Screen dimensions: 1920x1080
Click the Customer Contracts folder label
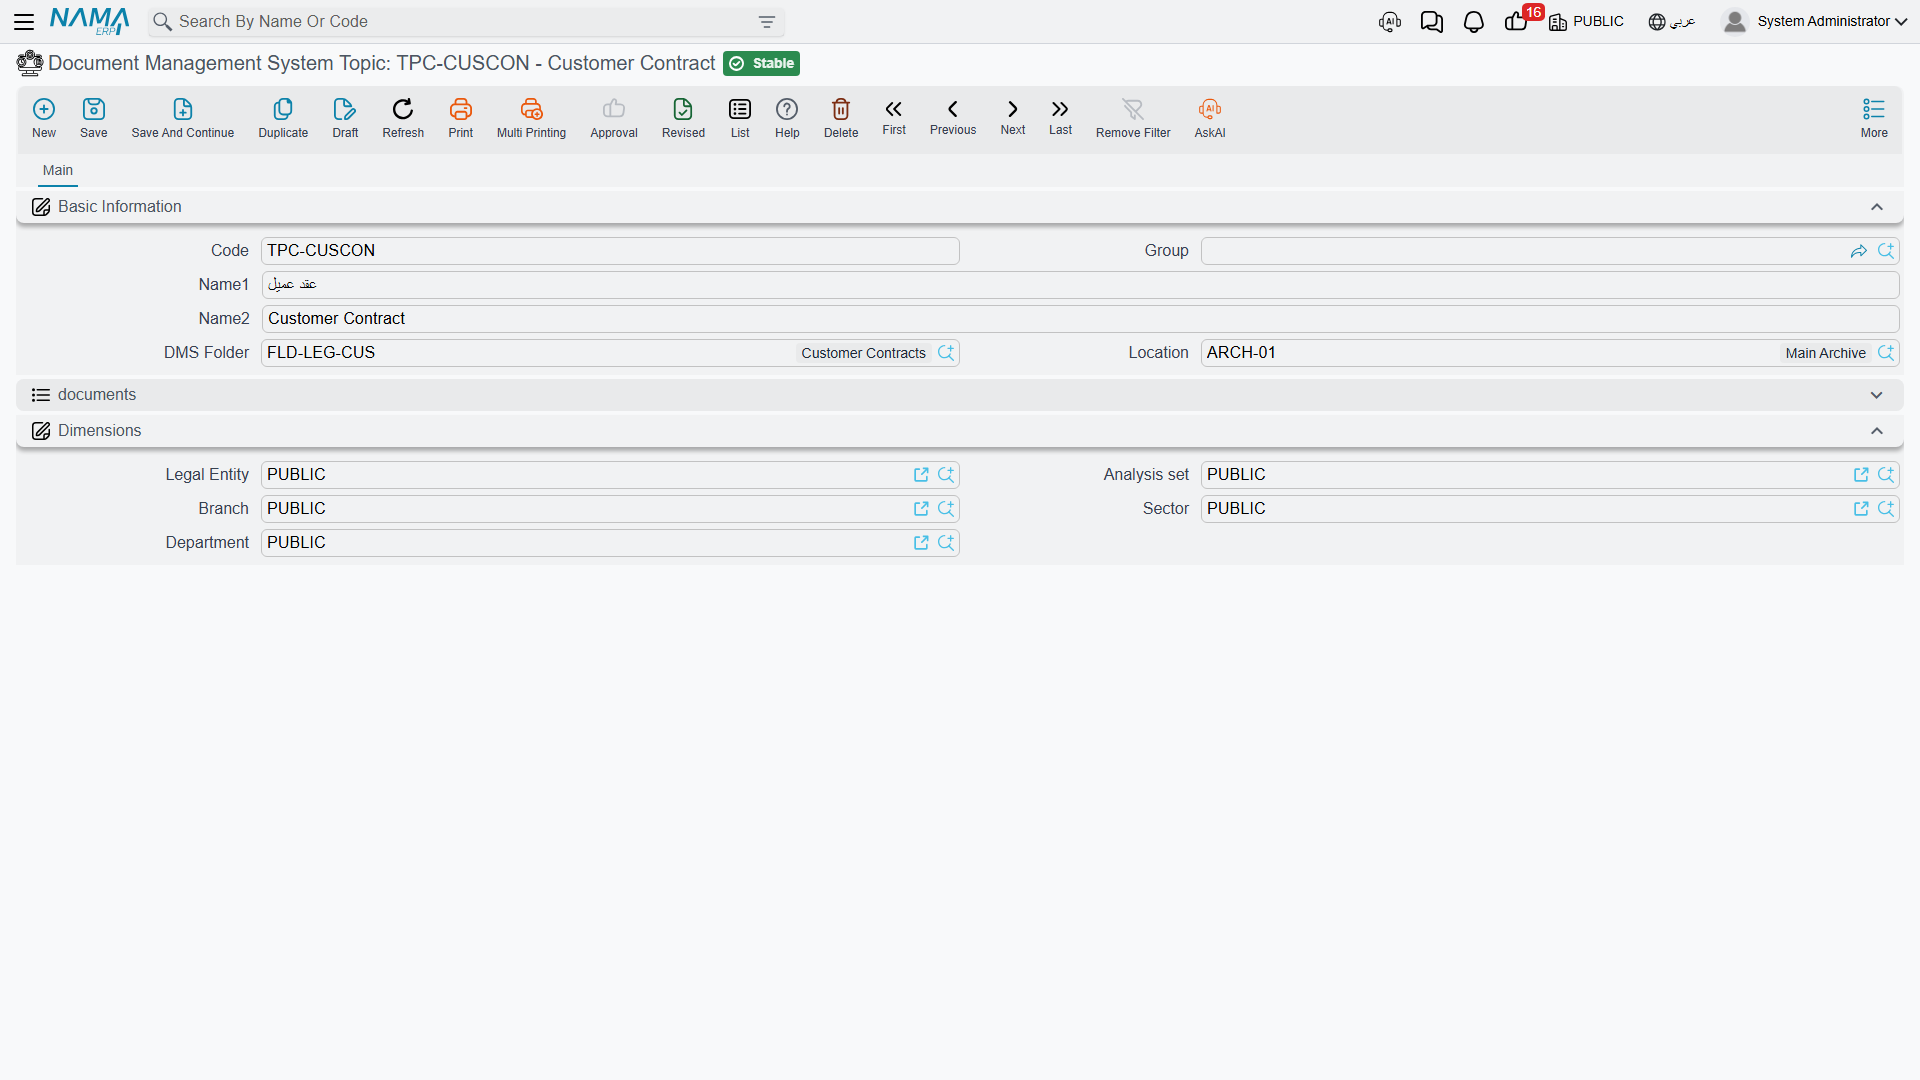pos(863,353)
